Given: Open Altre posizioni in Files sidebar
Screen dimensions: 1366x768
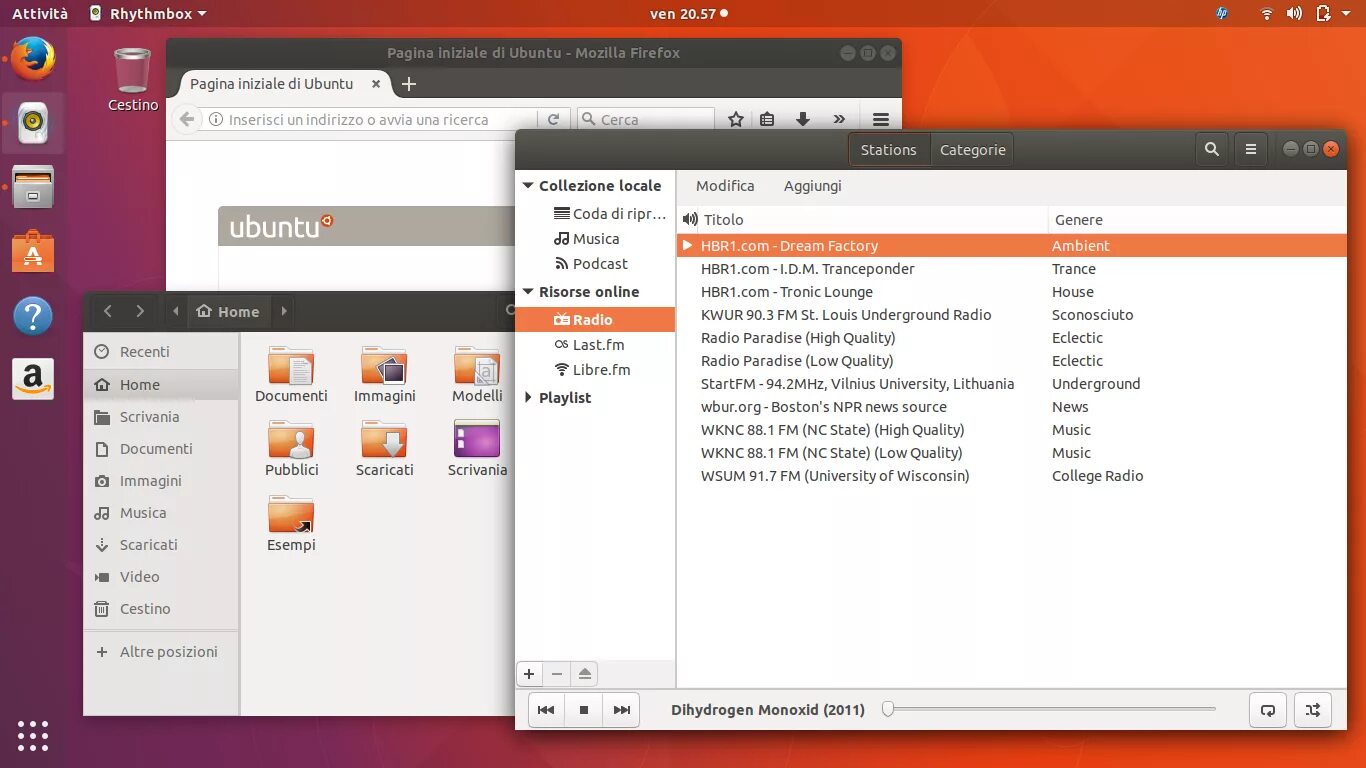Looking at the screenshot, I should click(161, 652).
